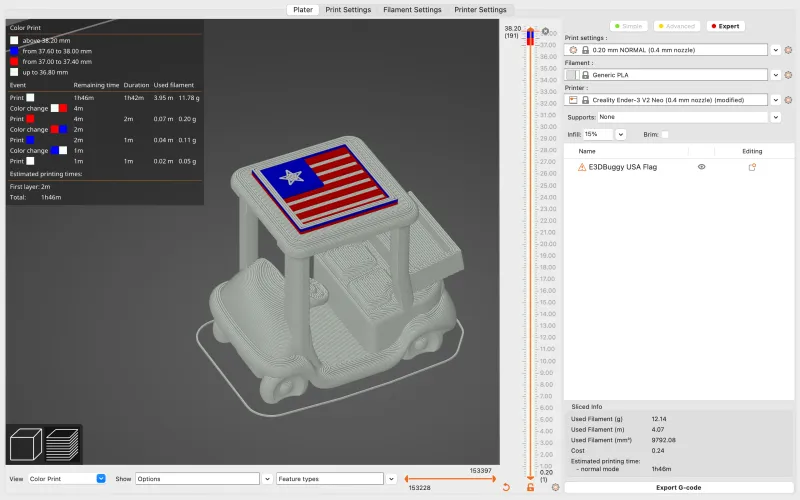Image resolution: width=800 pixels, height=500 pixels.
Task: Click right thumb of horizontal moves slider
Action: (494, 479)
